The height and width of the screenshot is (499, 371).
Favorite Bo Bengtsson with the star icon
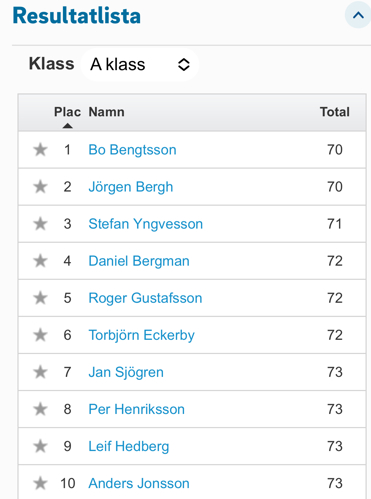coord(40,150)
